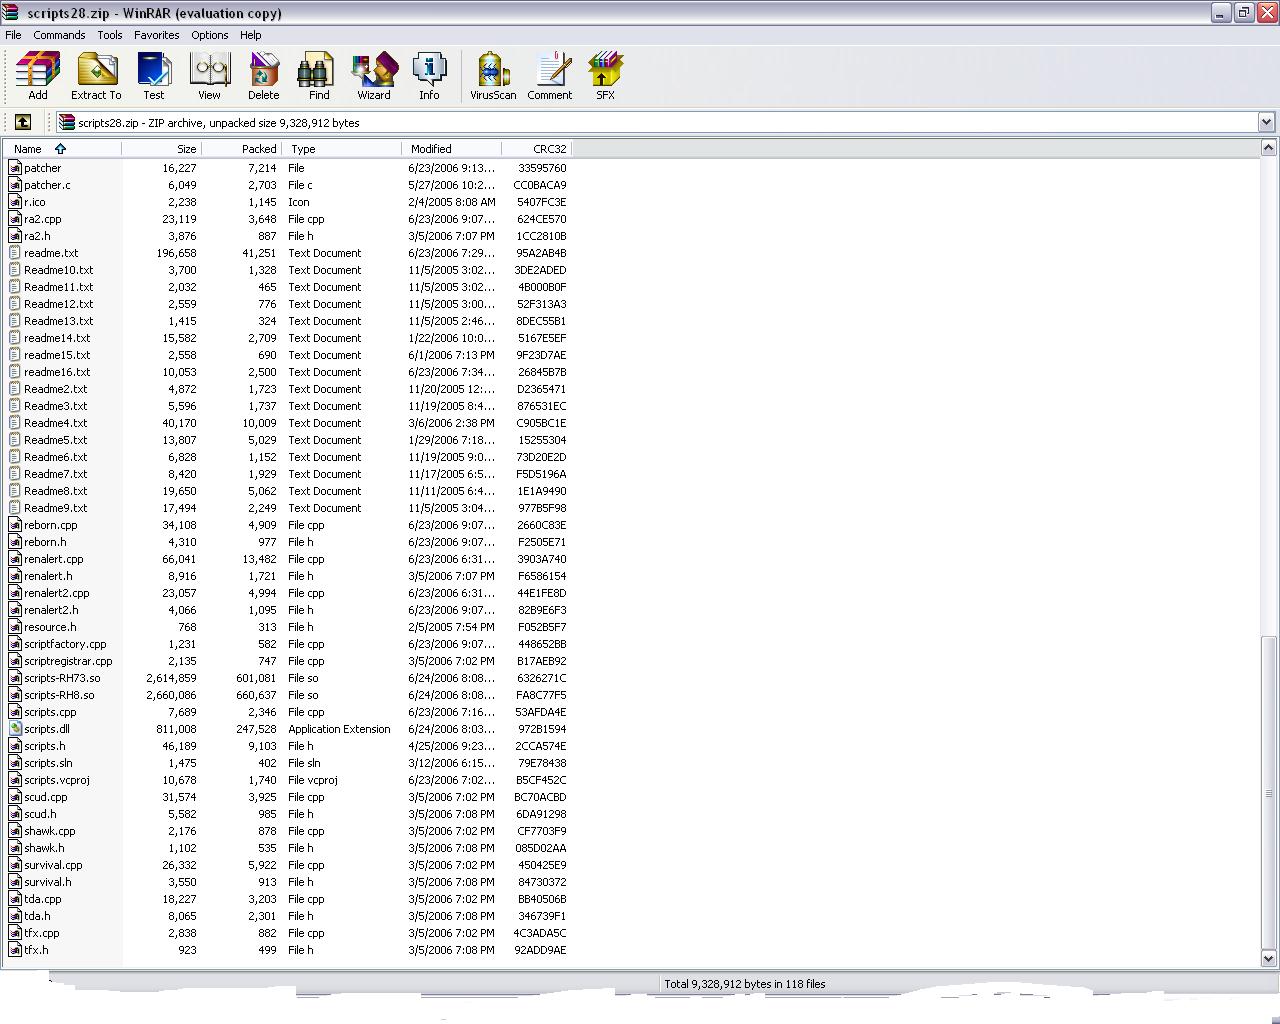Click the Extract To icon
Viewport: 1280px width, 1024px height.
pos(96,76)
